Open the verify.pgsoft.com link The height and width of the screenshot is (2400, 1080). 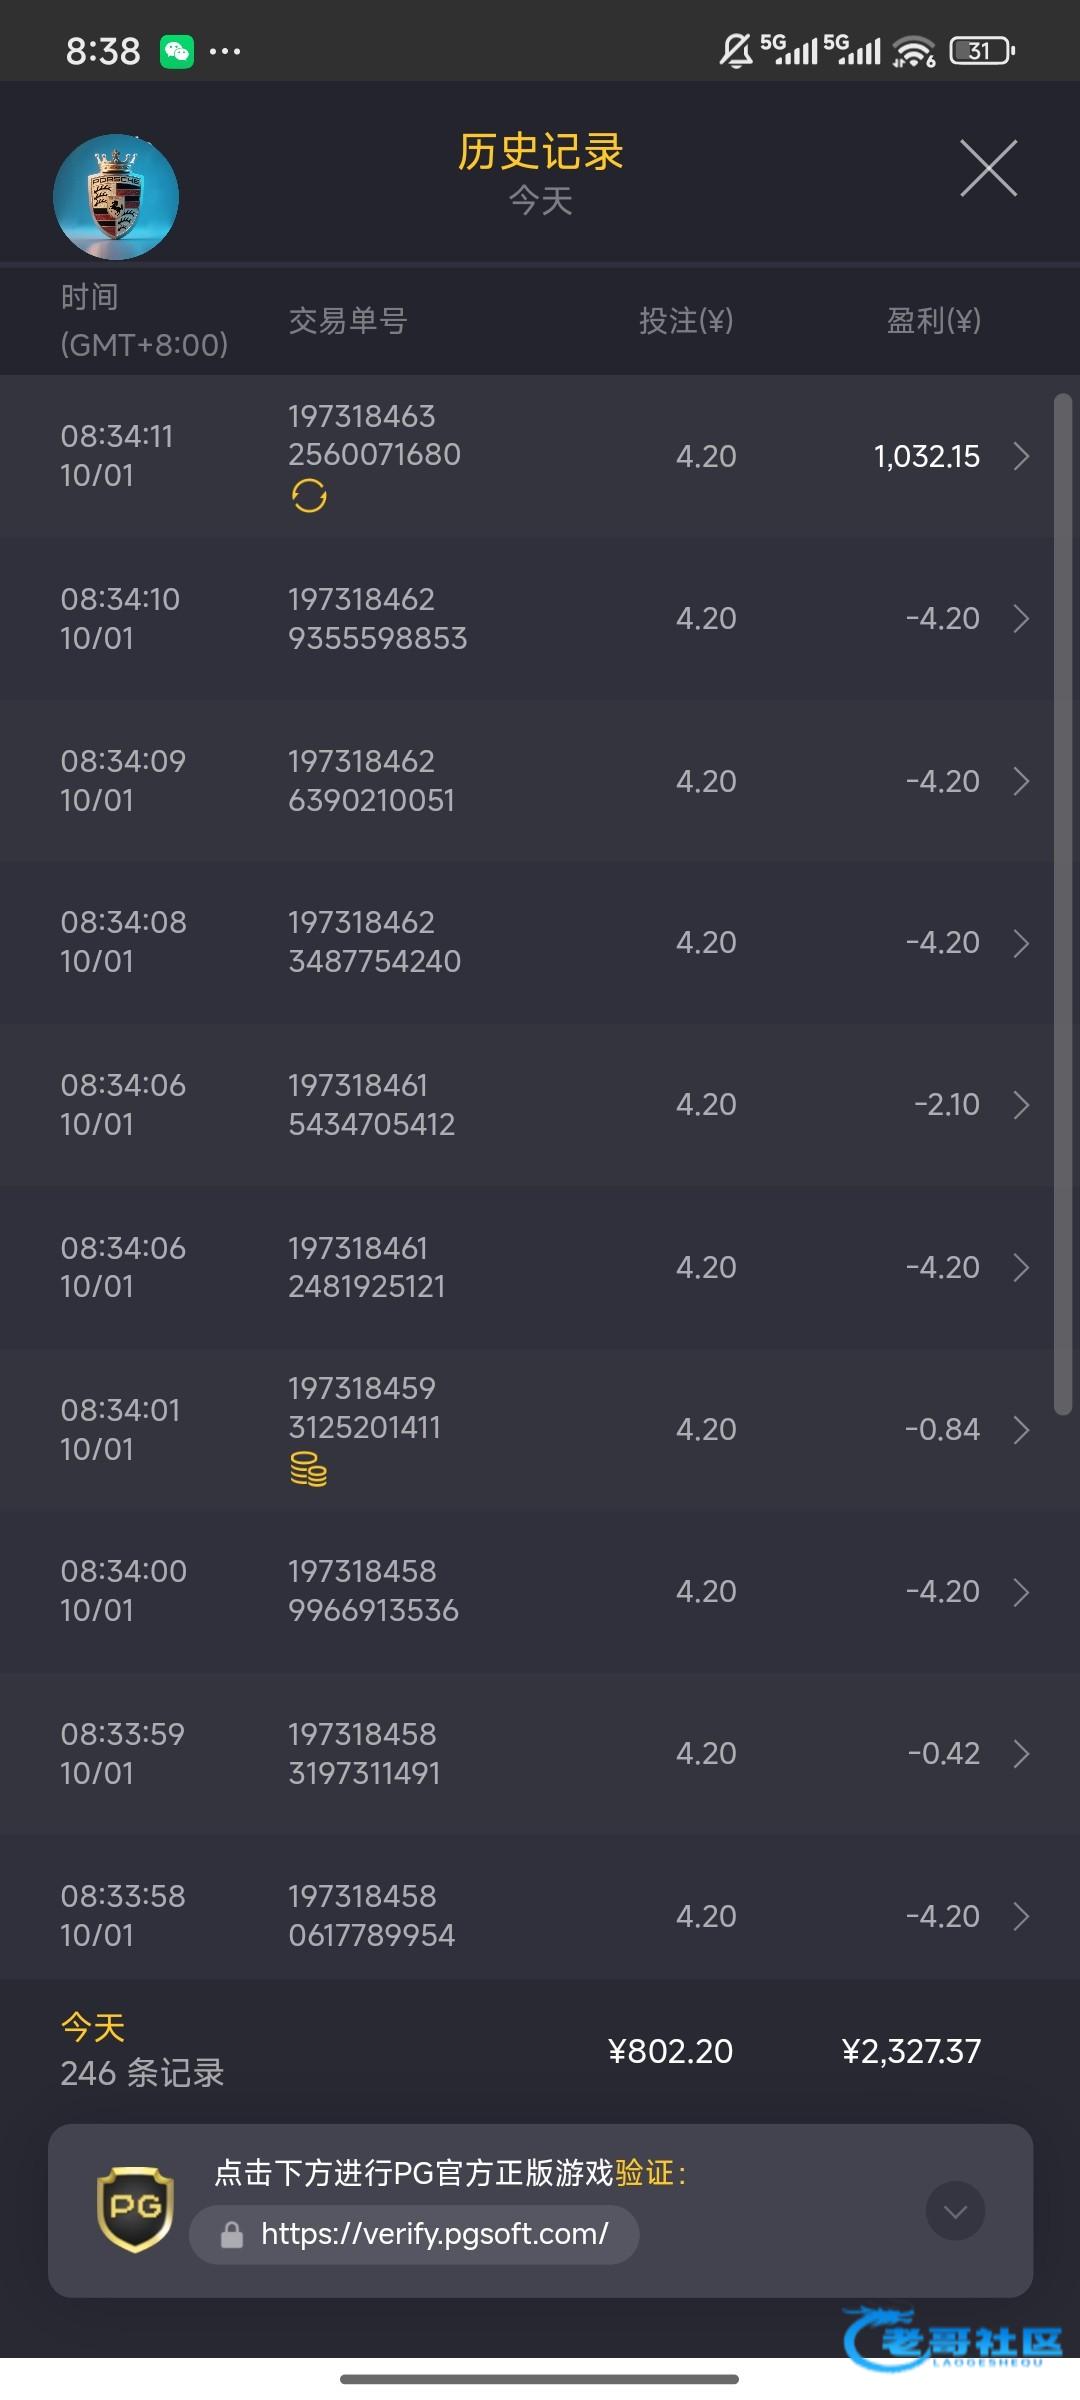point(434,2234)
